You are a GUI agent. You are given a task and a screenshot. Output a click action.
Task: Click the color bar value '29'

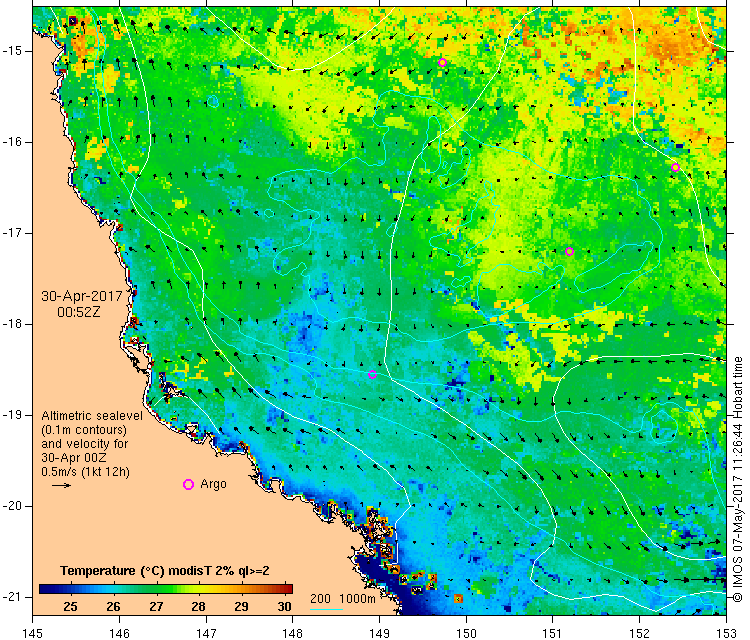[242, 607]
